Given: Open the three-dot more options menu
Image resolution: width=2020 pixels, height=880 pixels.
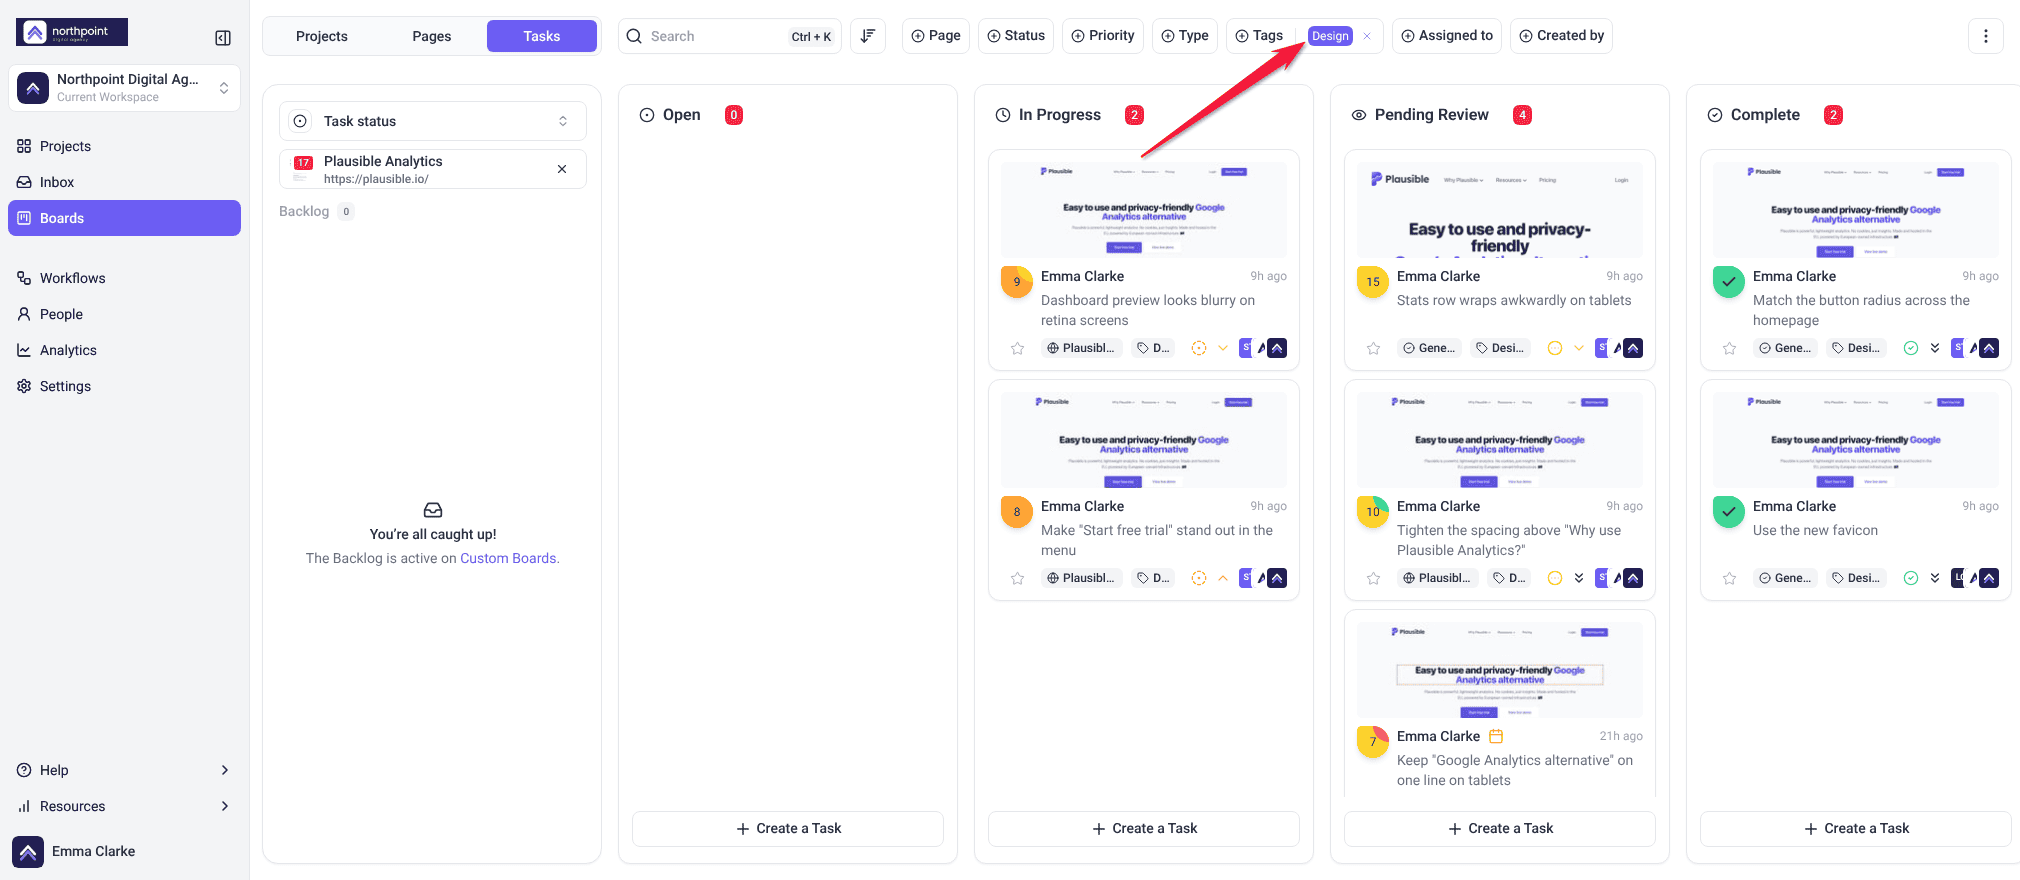Looking at the screenshot, I should (1986, 36).
